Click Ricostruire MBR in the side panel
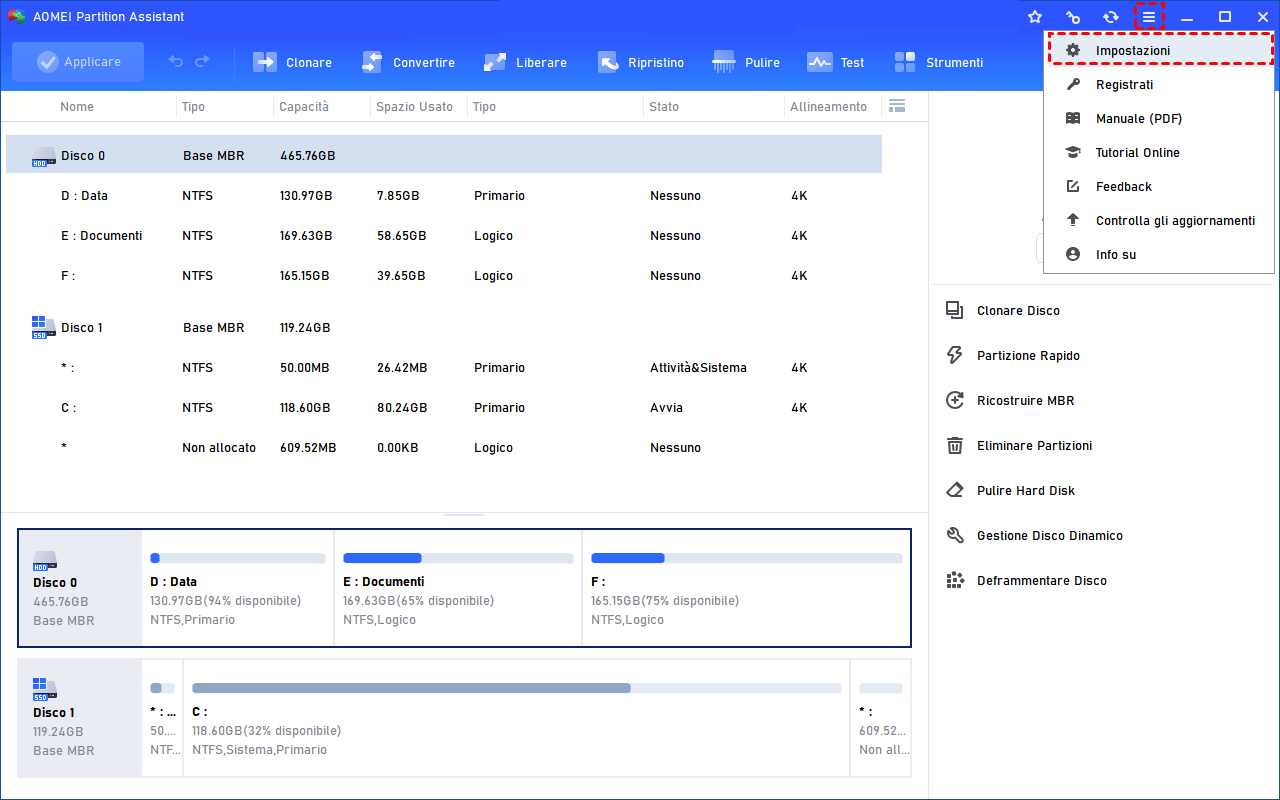 (1010, 401)
